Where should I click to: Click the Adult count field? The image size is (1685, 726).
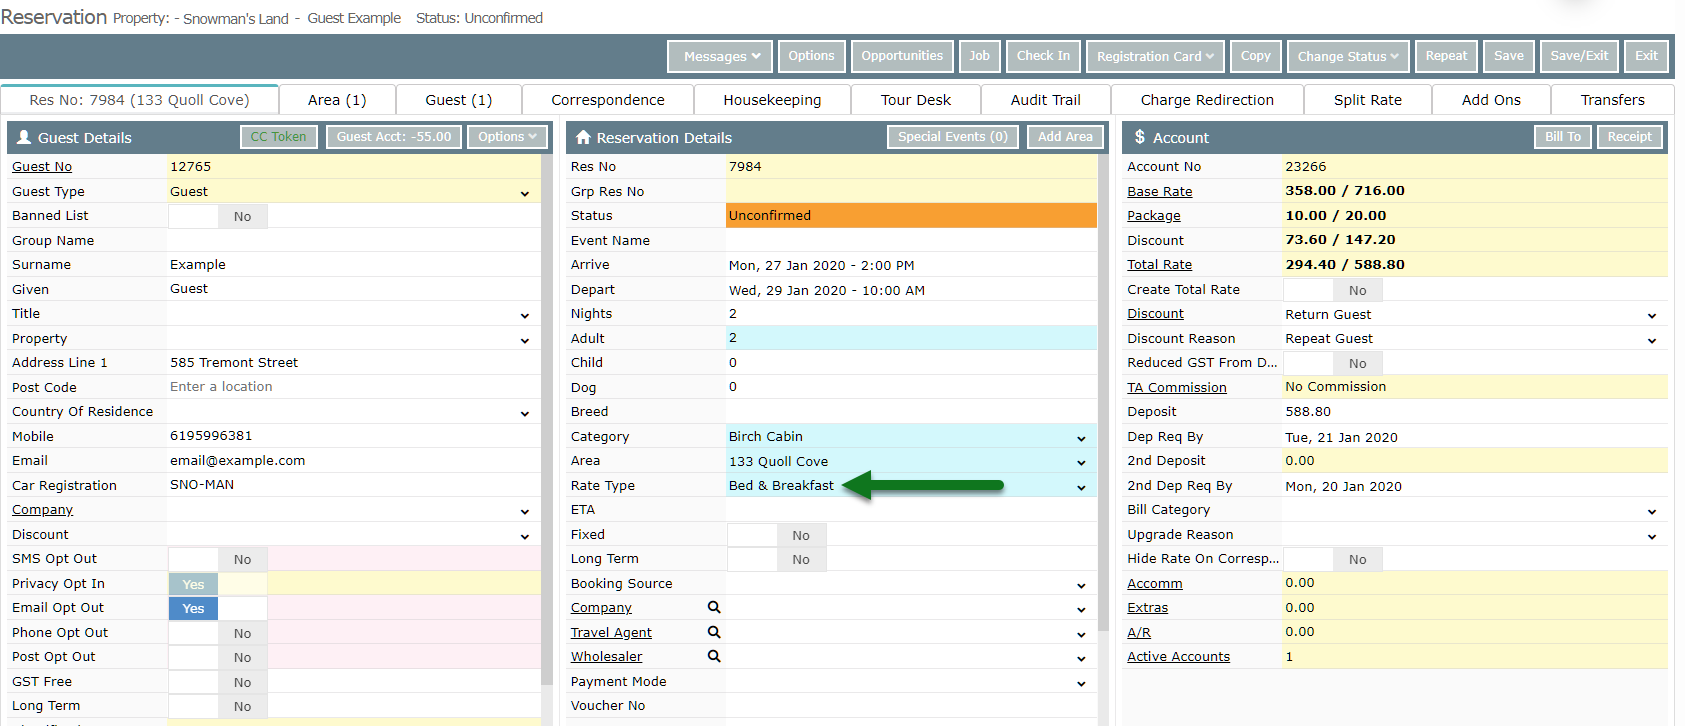911,338
